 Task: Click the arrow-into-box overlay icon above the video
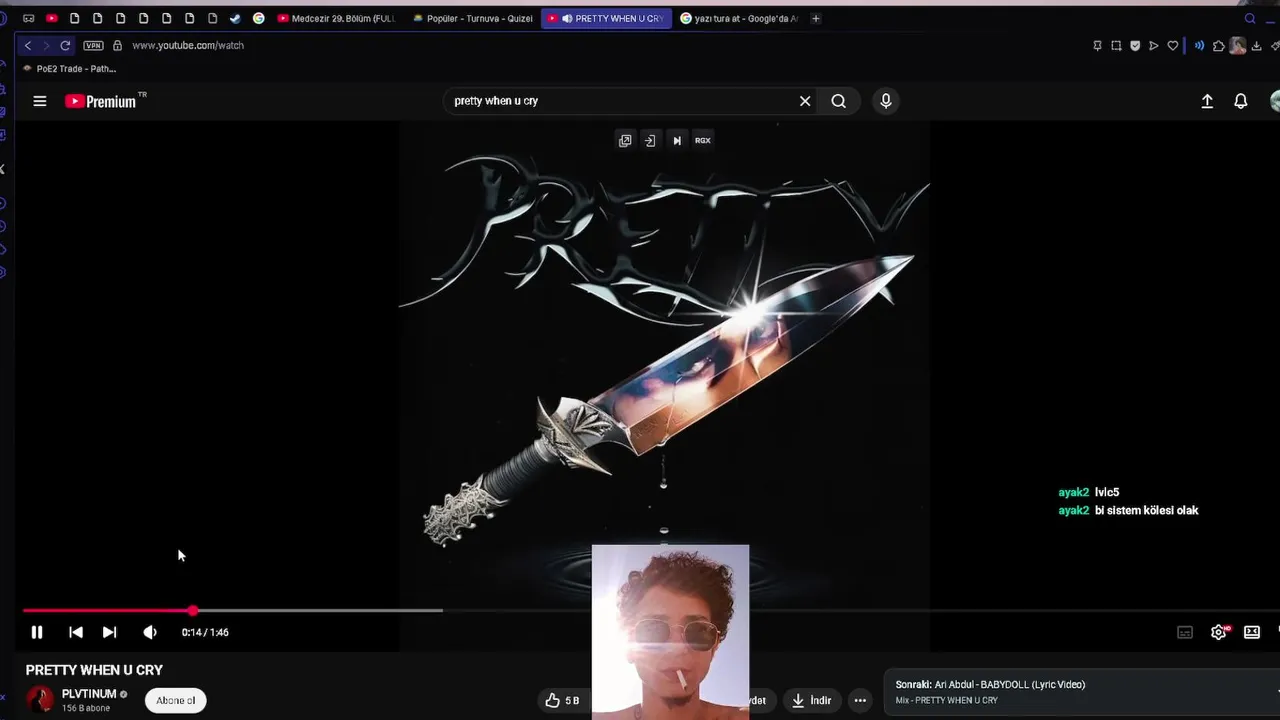[650, 141]
